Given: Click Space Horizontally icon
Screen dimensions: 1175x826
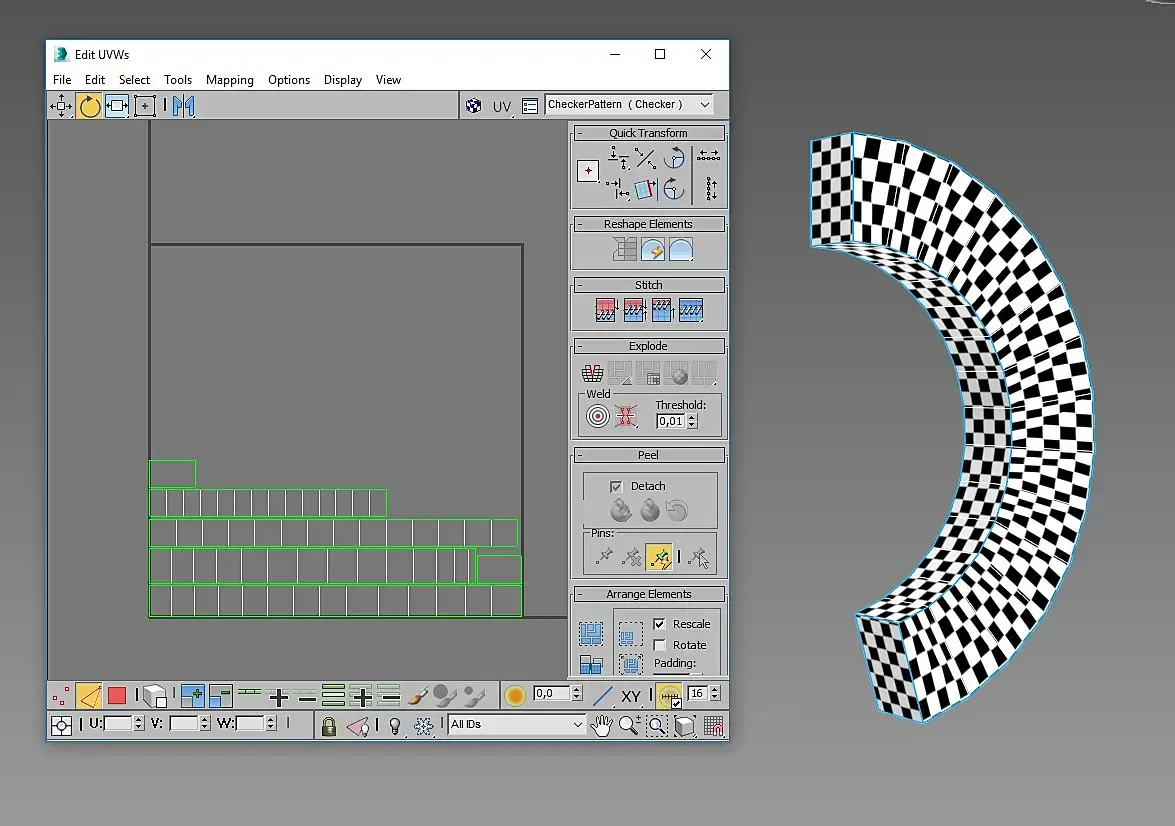Looking at the screenshot, I should pyautogui.click(x=708, y=156).
